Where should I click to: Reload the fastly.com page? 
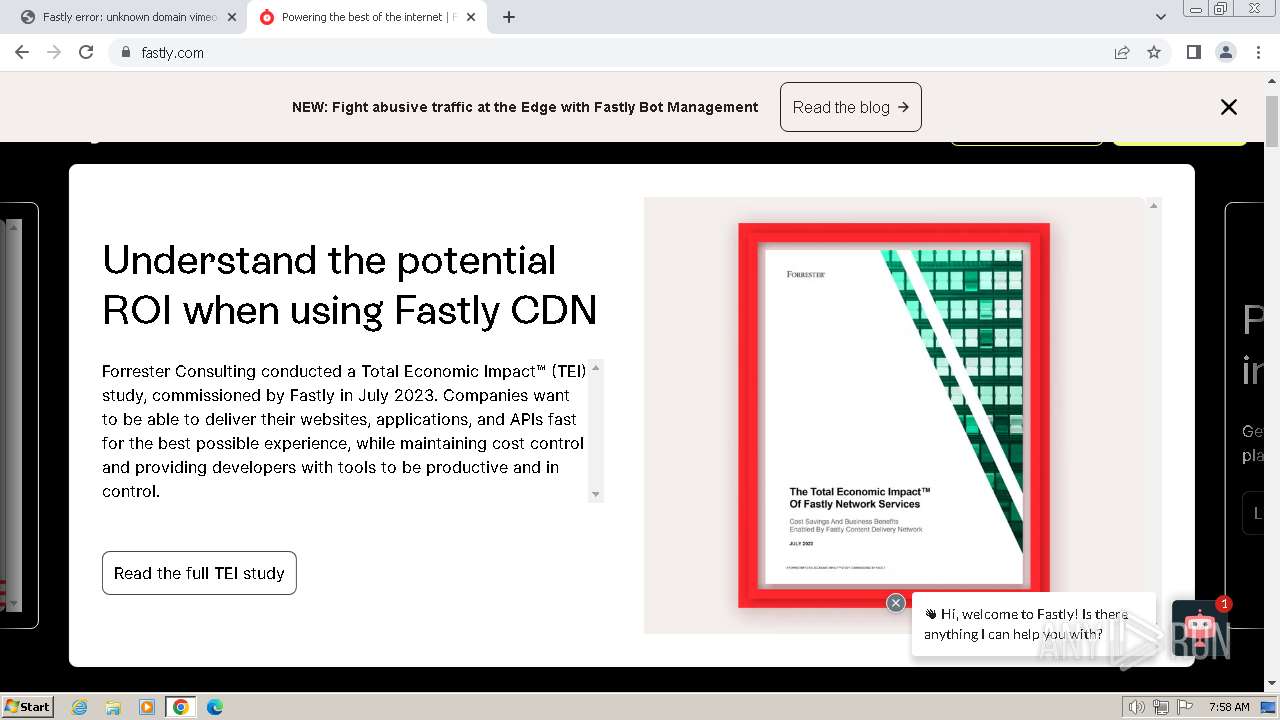[x=86, y=52]
